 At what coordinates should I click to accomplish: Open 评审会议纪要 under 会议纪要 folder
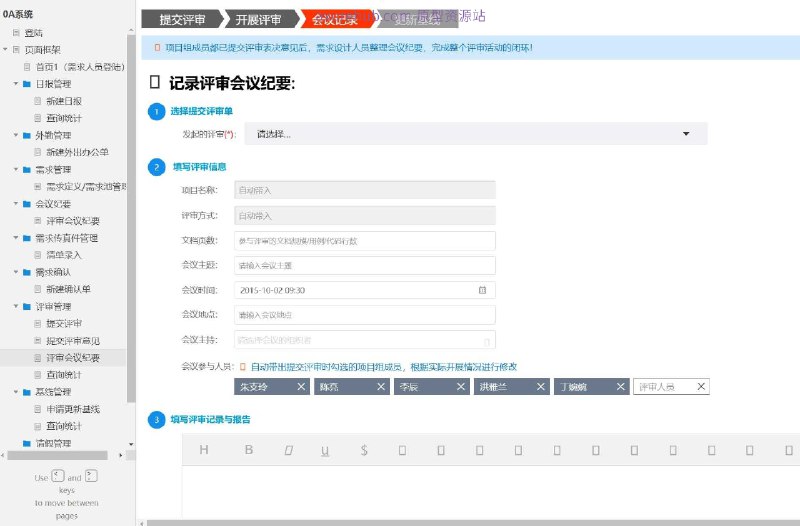coord(73,221)
